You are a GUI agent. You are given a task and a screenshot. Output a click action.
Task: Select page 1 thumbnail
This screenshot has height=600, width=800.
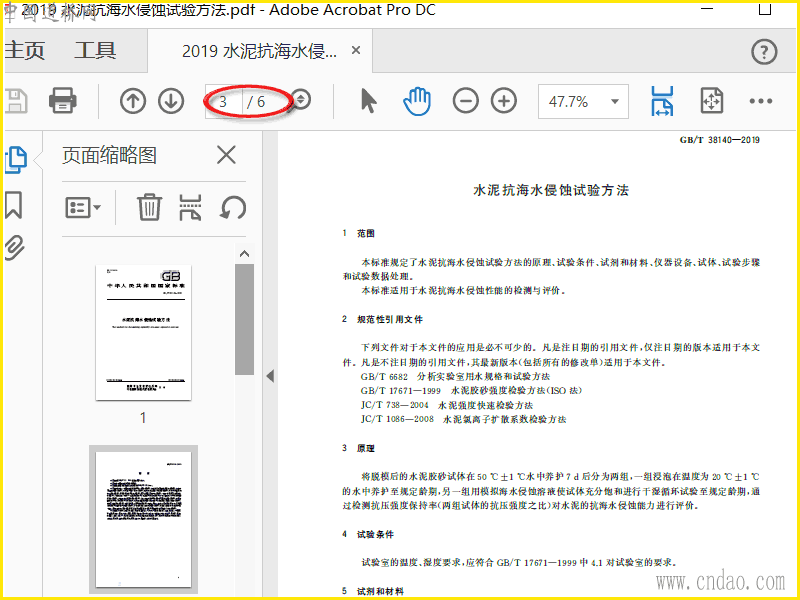(x=143, y=333)
